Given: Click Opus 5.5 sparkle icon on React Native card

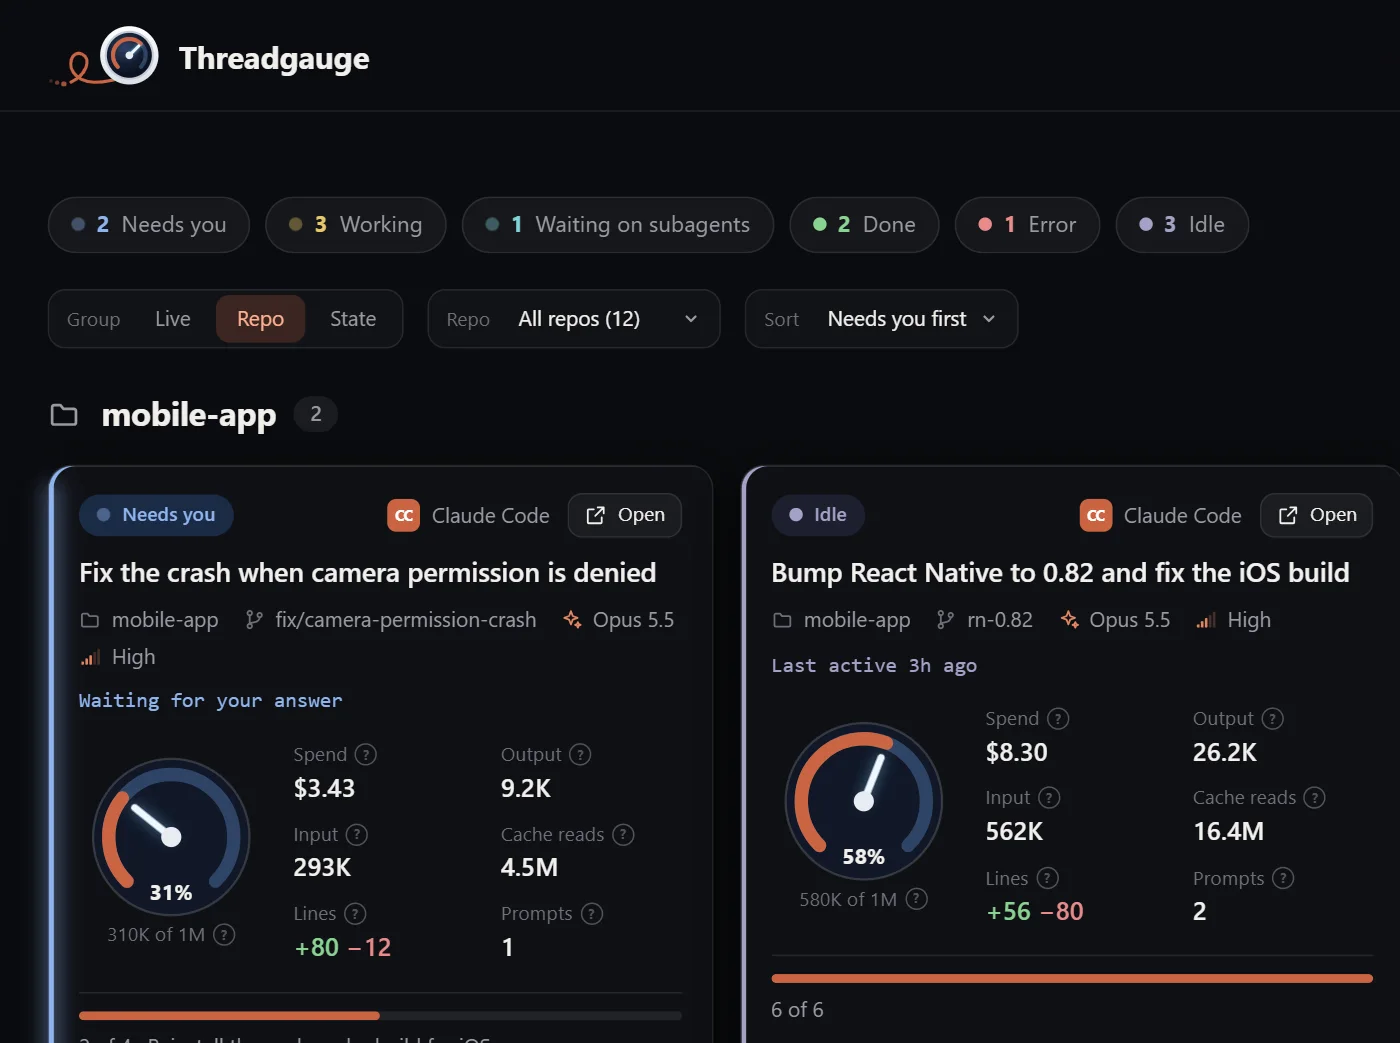Looking at the screenshot, I should coord(1069,620).
